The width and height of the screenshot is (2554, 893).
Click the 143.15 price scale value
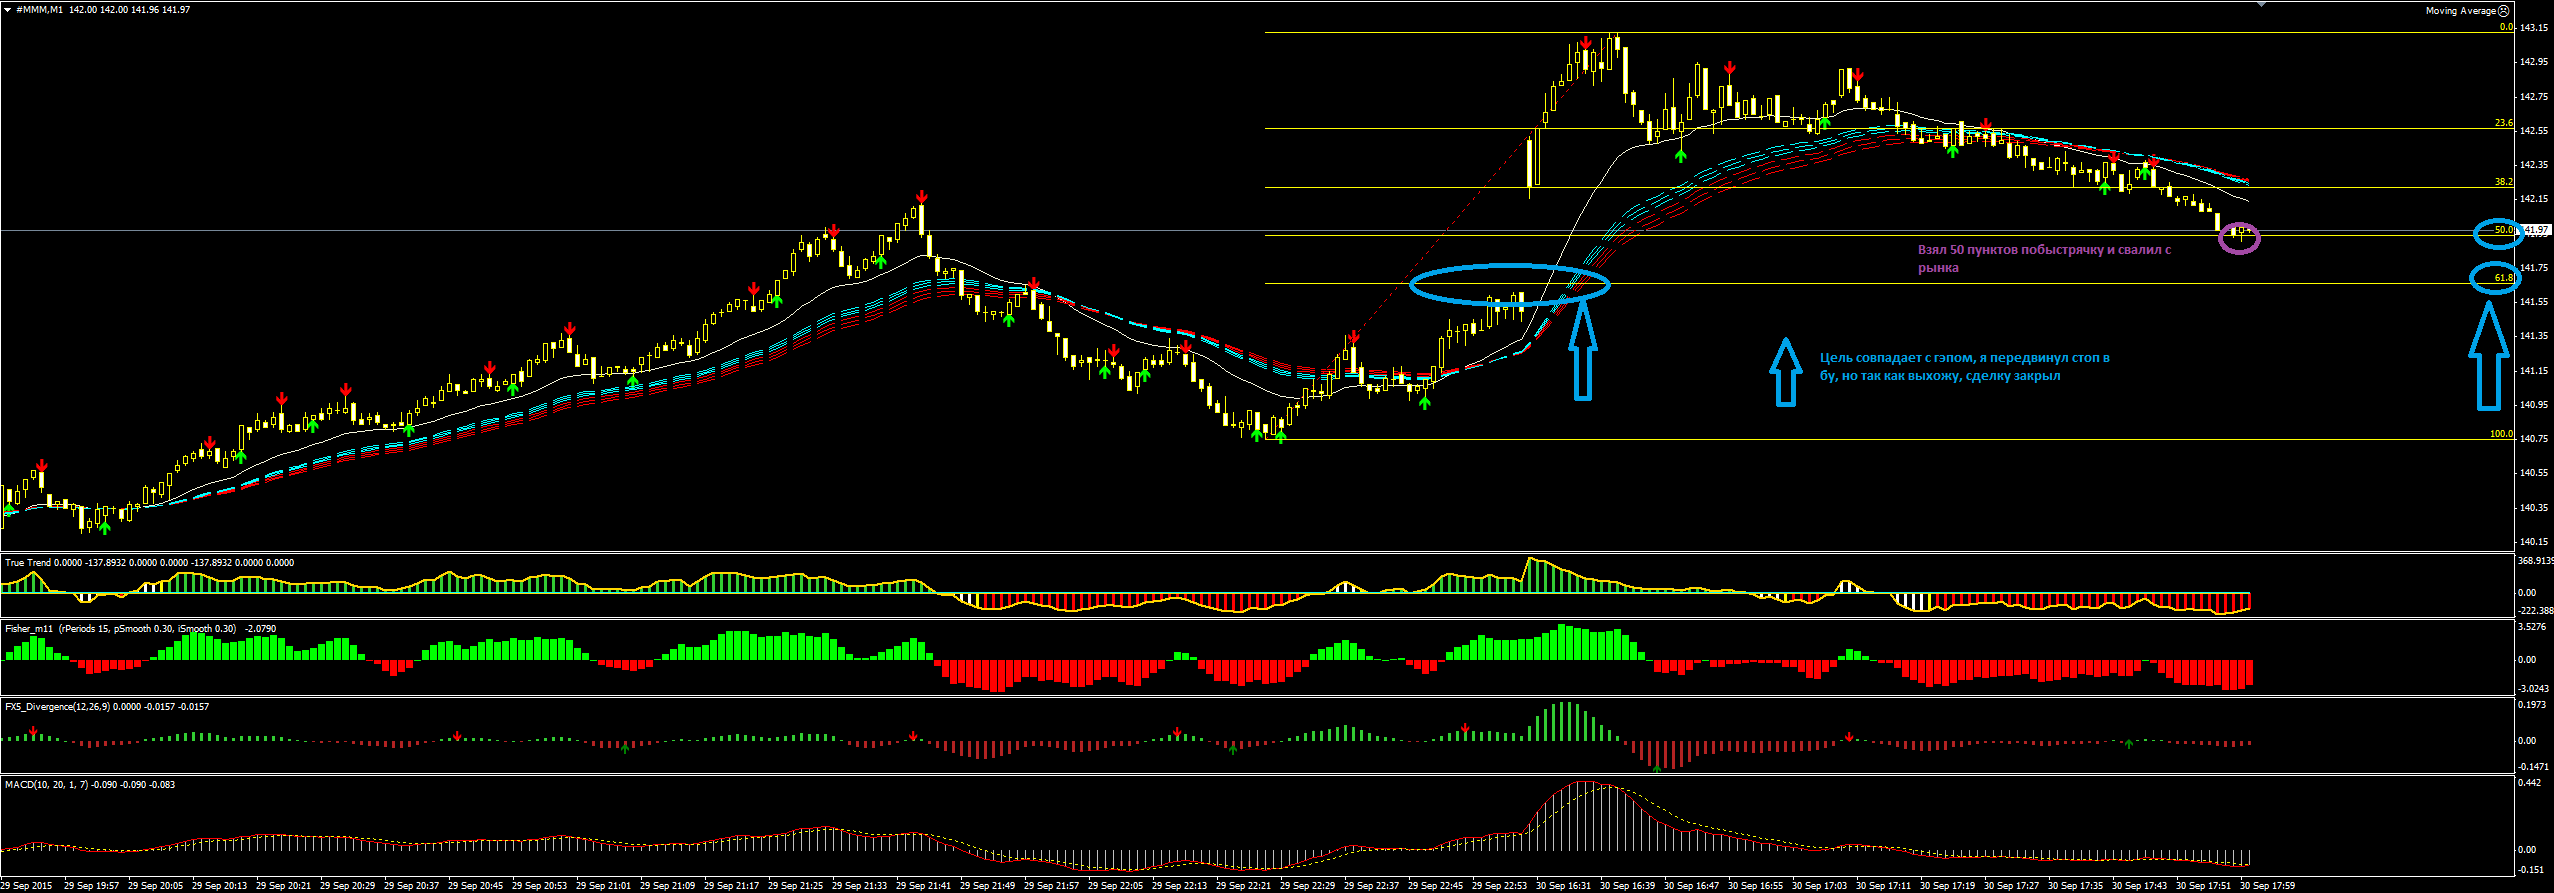point(2534,28)
